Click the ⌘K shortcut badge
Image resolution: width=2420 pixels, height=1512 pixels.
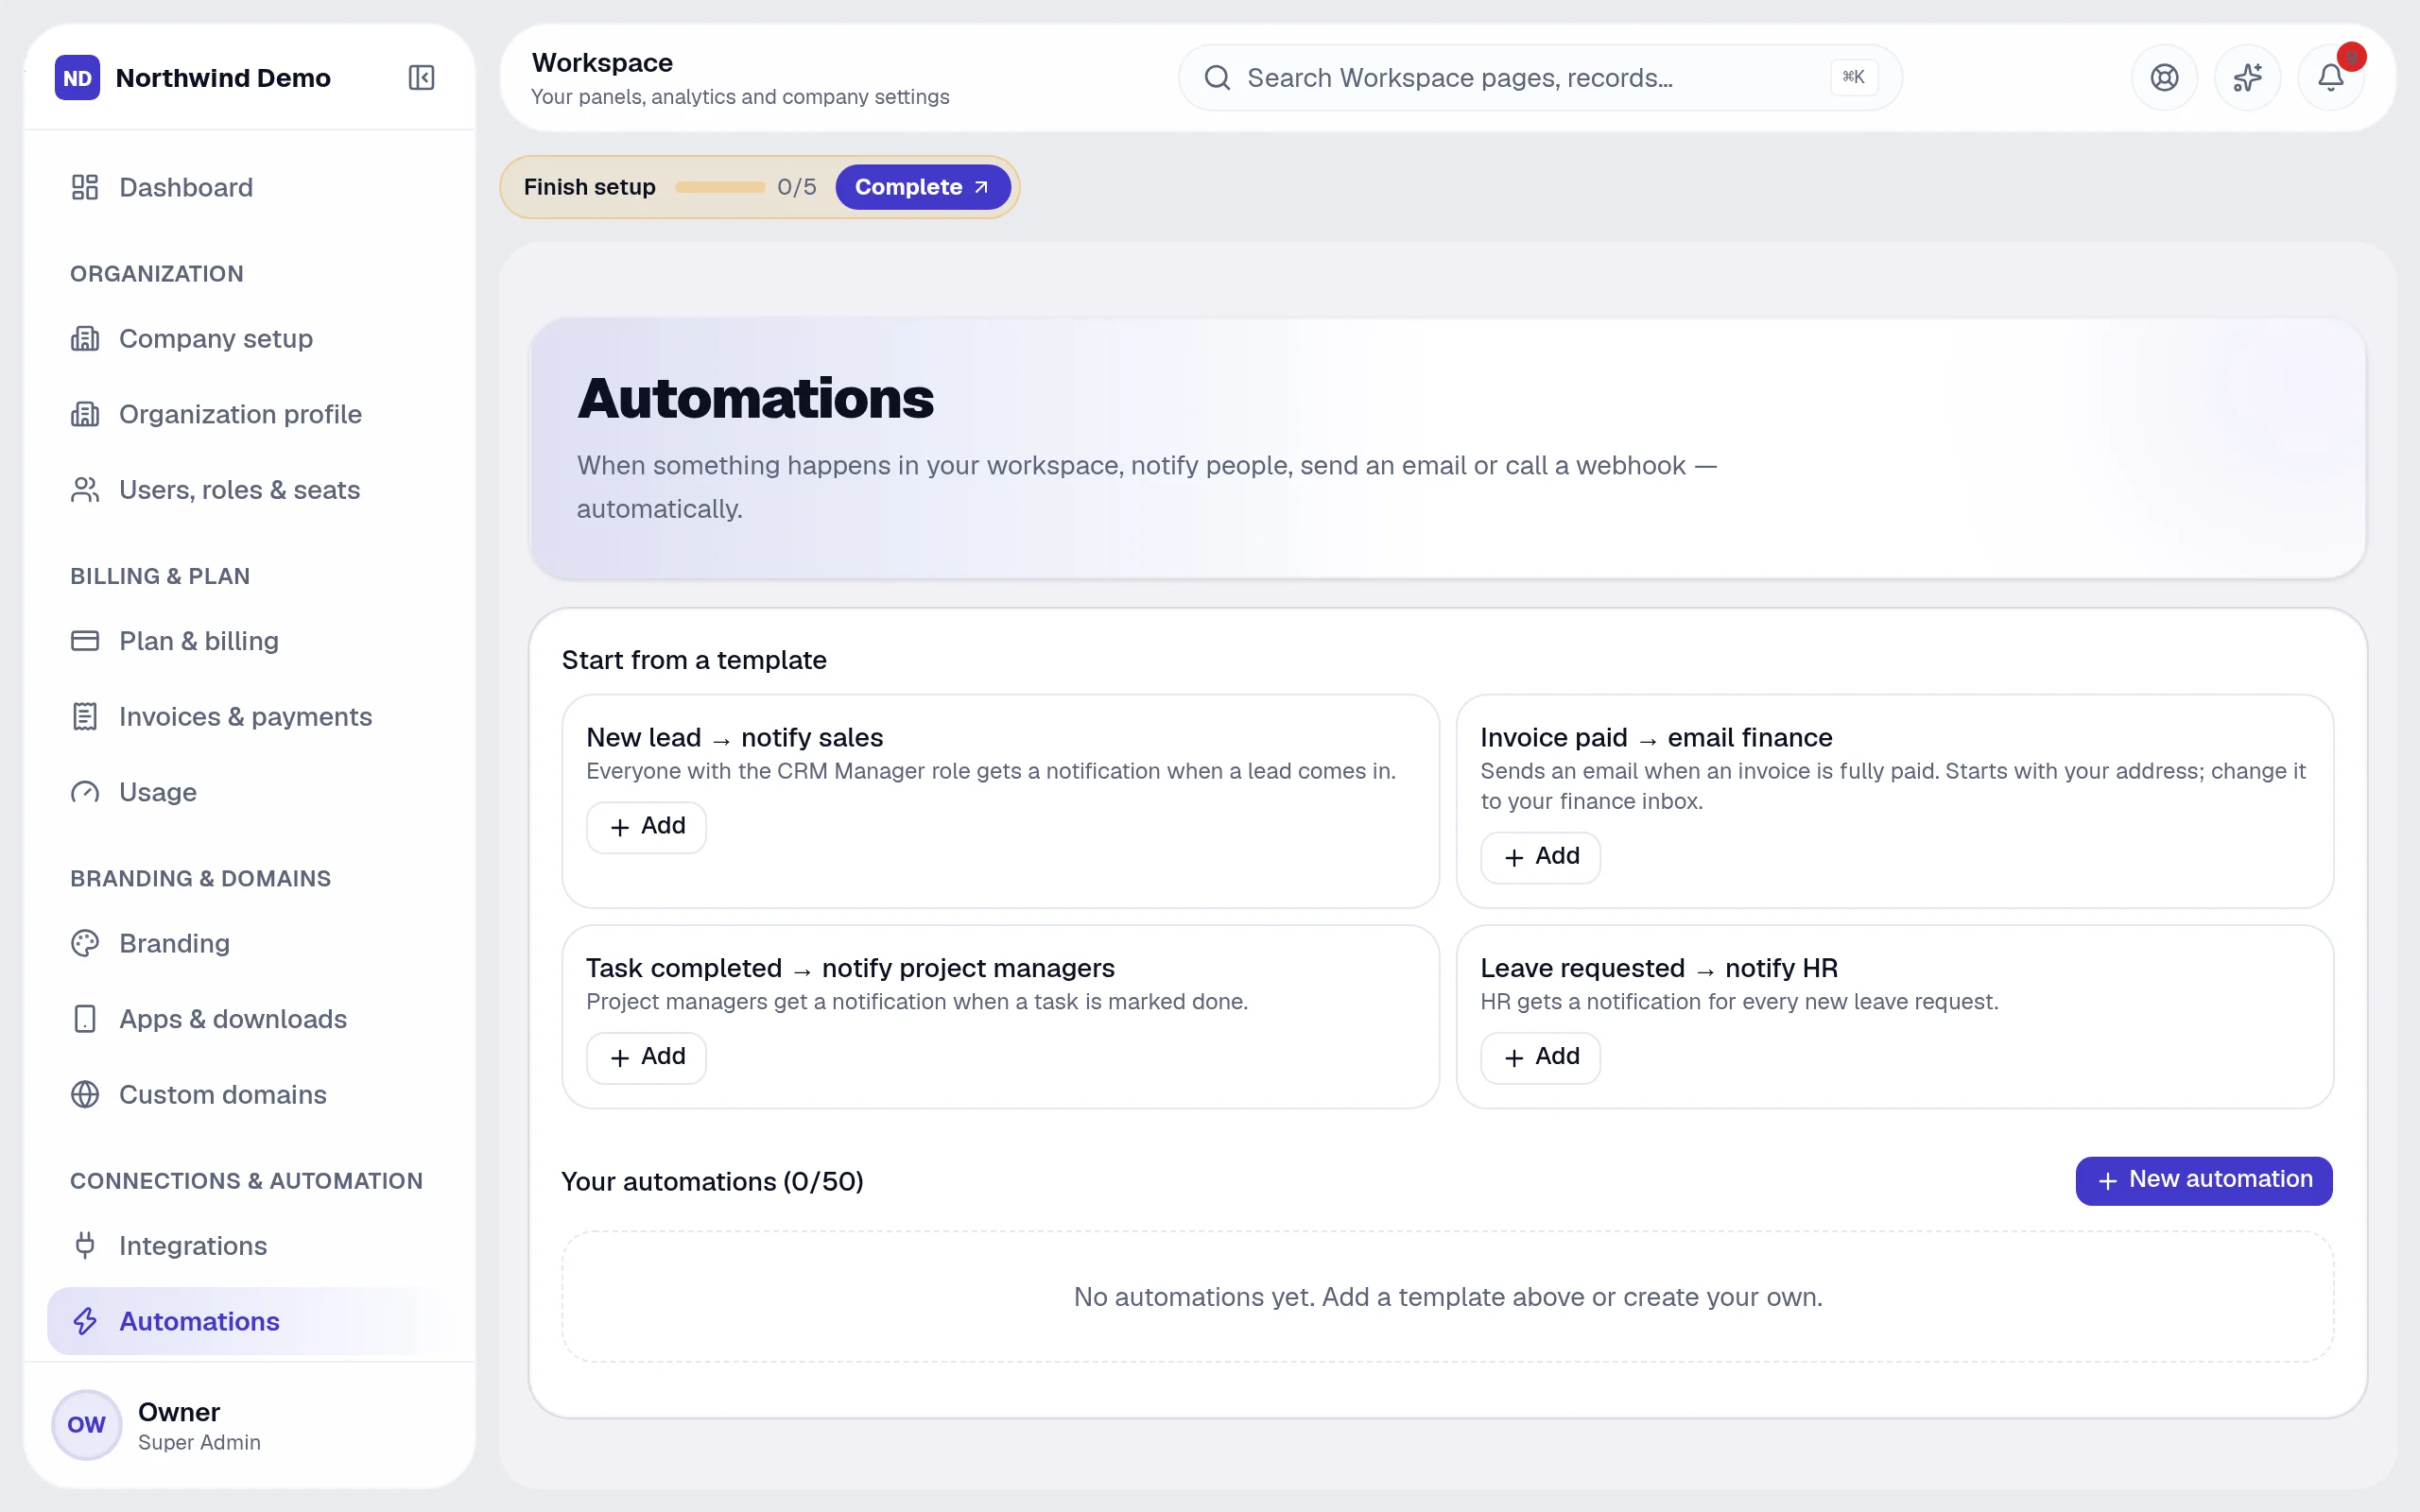pos(1853,77)
